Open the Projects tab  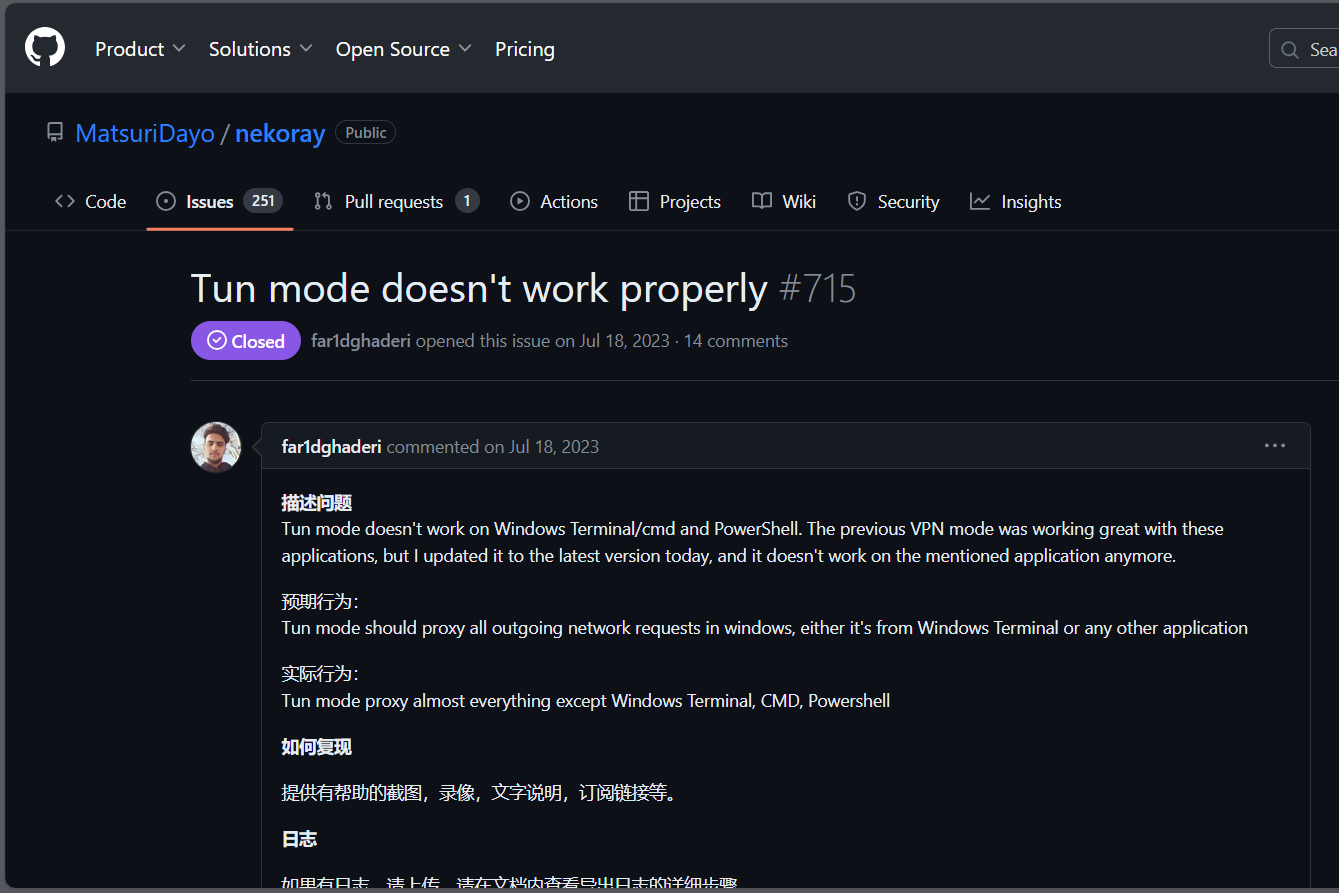click(675, 202)
